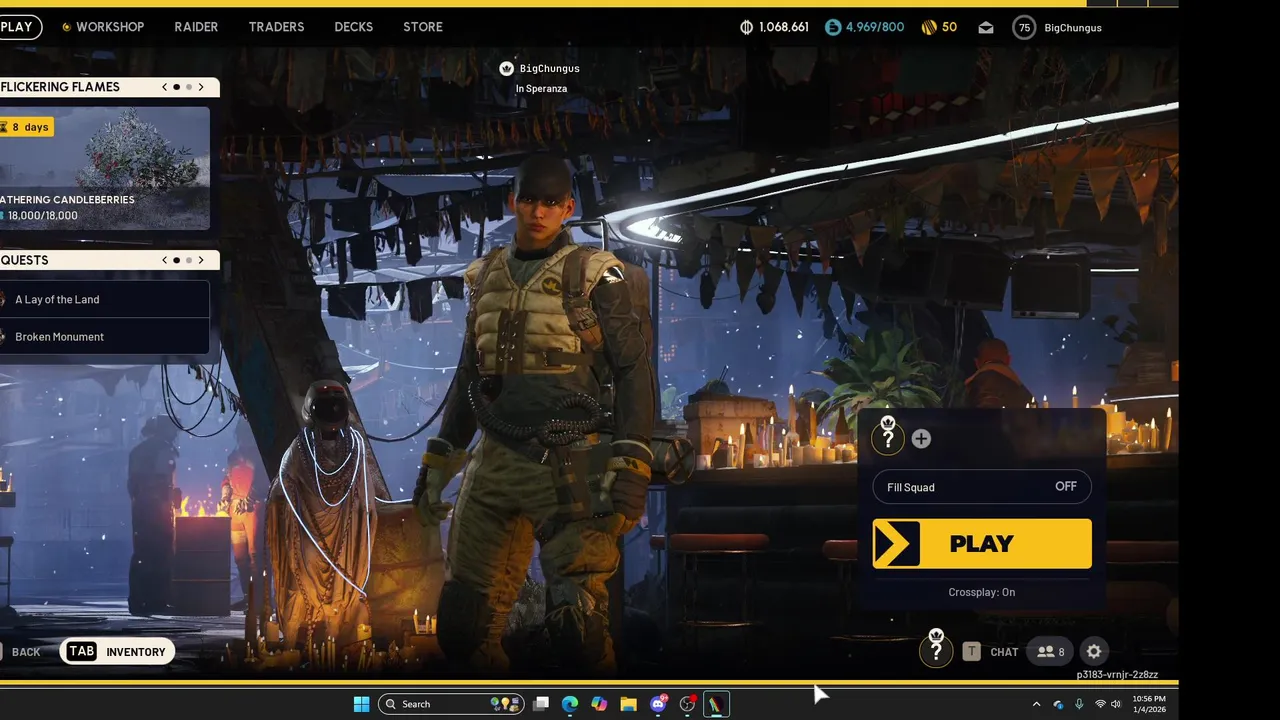
Task: Click the QUESTS header title
Action: pos(24,260)
